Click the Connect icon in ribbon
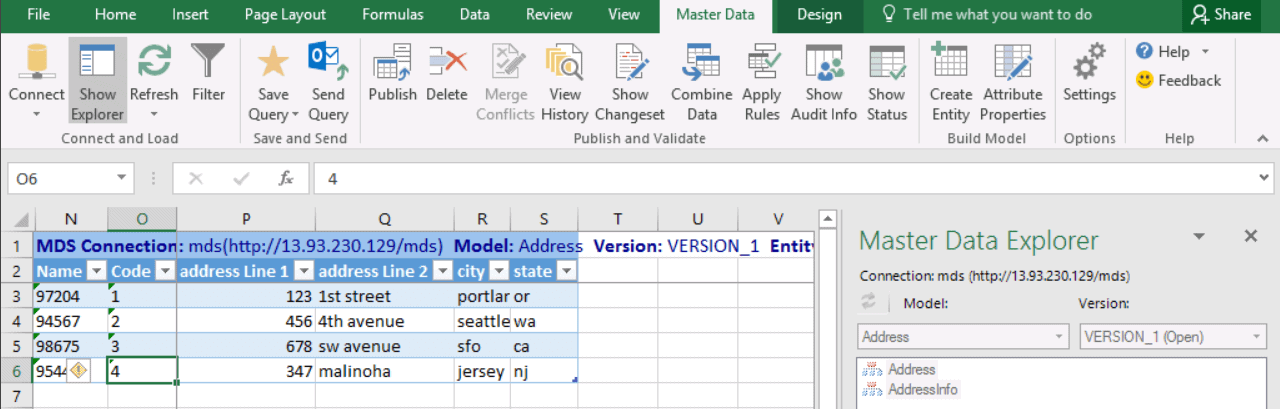 coord(36,62)
